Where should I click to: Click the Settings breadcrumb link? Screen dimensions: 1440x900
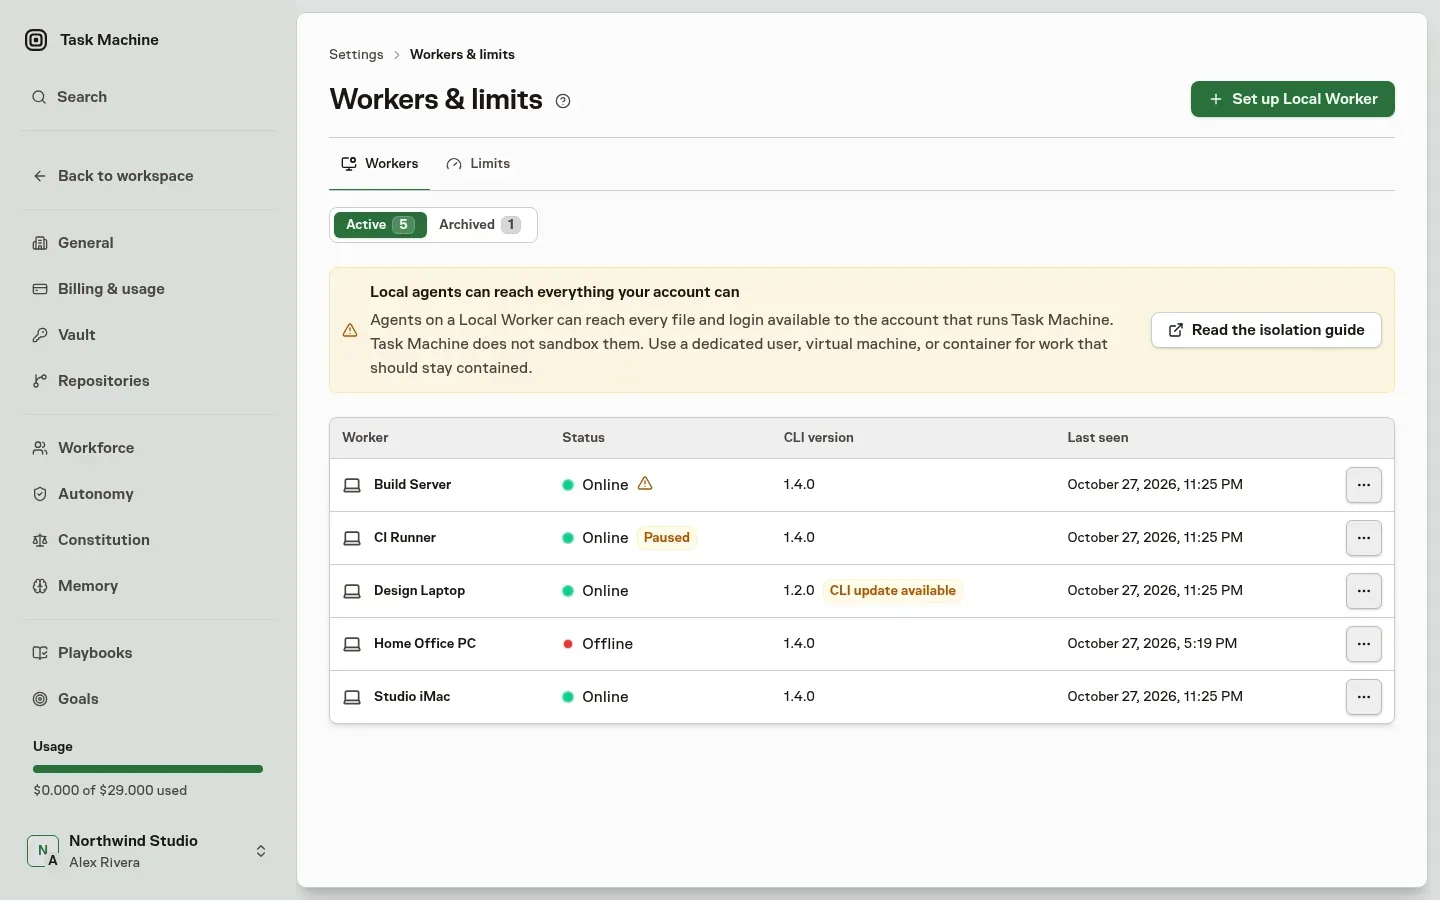click(356, 55)
